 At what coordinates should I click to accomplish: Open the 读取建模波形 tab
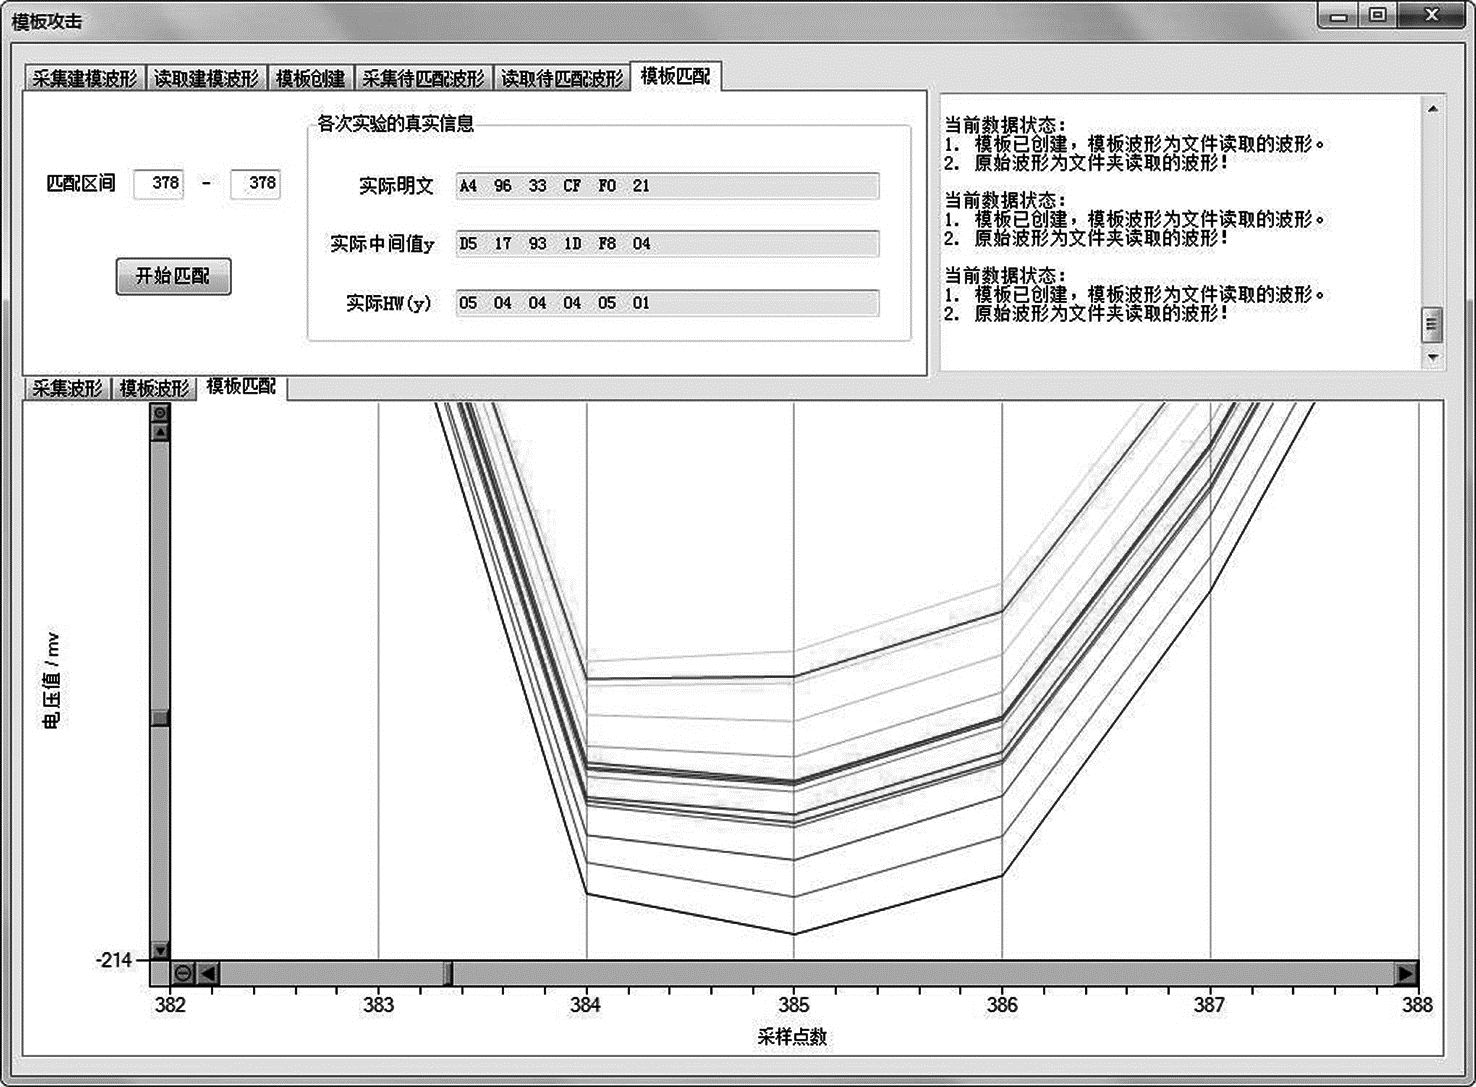(x=206, y=78)
